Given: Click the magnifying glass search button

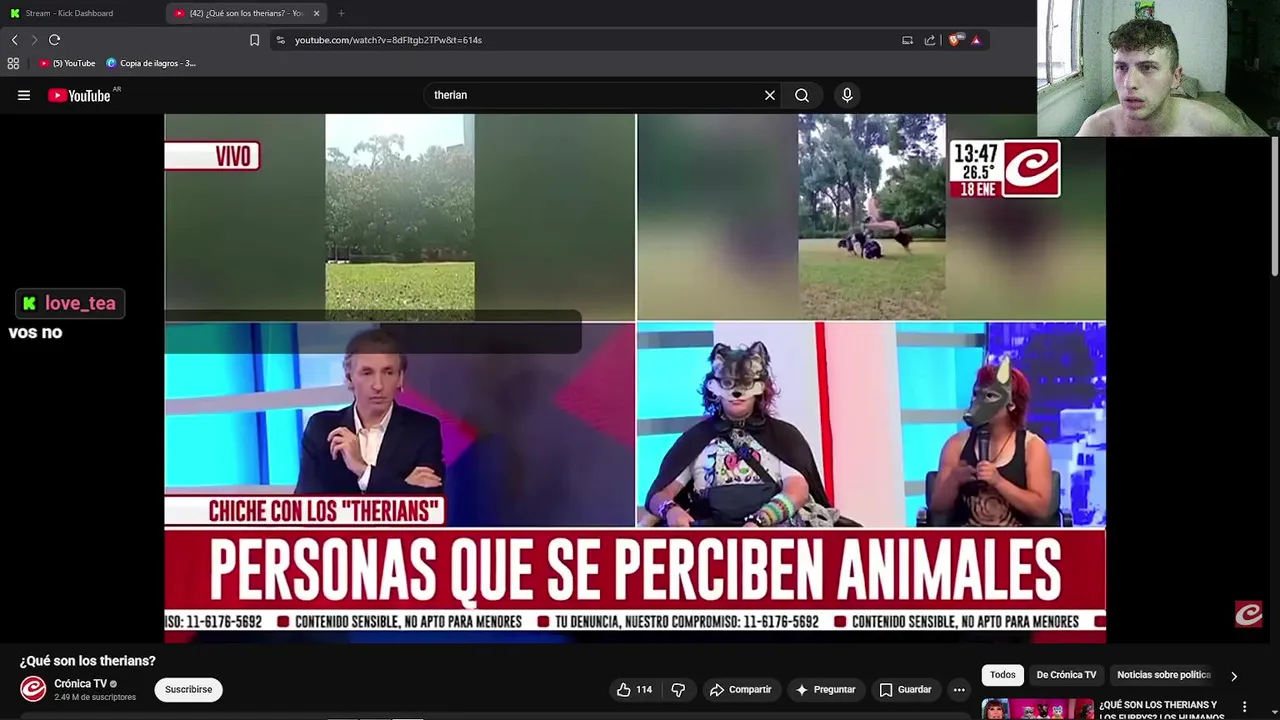Looking at the screenshot, I should point(802,95).
